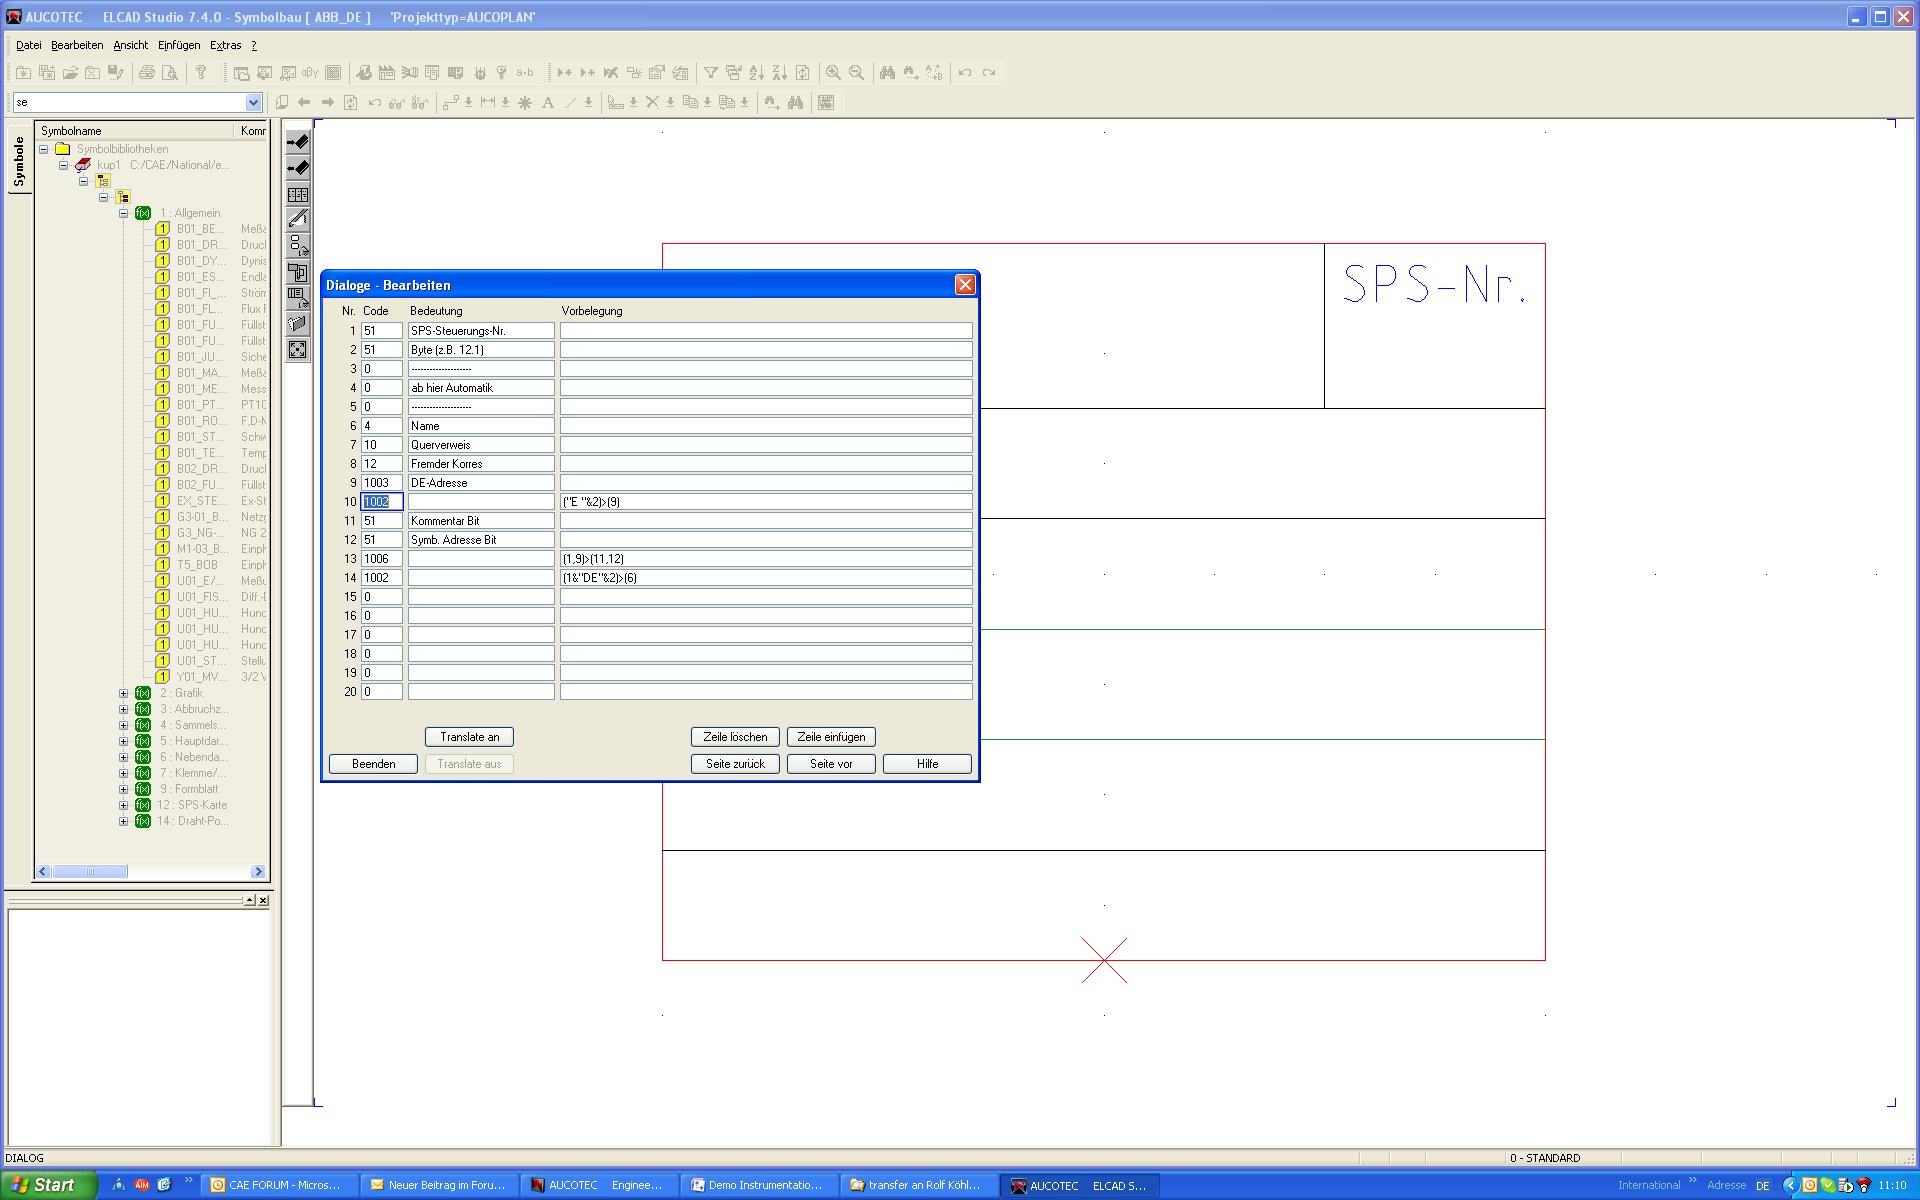This screenshot has width=1920, height=1200.
Task: Select the T5_BOB symbol in tree
Action: tap(197, 565)
